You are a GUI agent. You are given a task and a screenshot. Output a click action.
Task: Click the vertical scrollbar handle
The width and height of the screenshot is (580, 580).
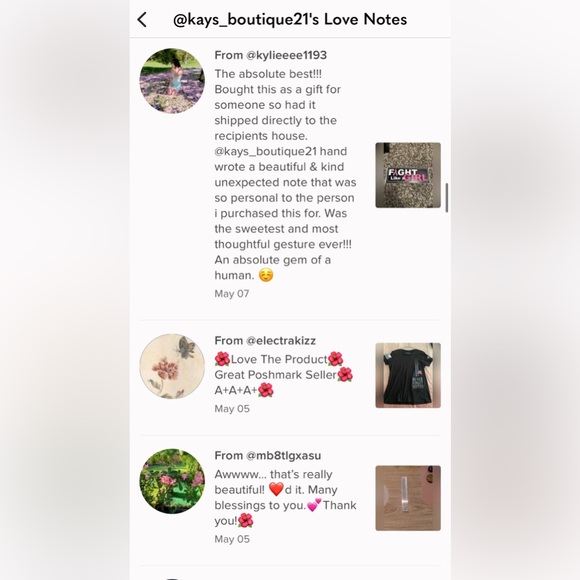[x=447, y=198]
